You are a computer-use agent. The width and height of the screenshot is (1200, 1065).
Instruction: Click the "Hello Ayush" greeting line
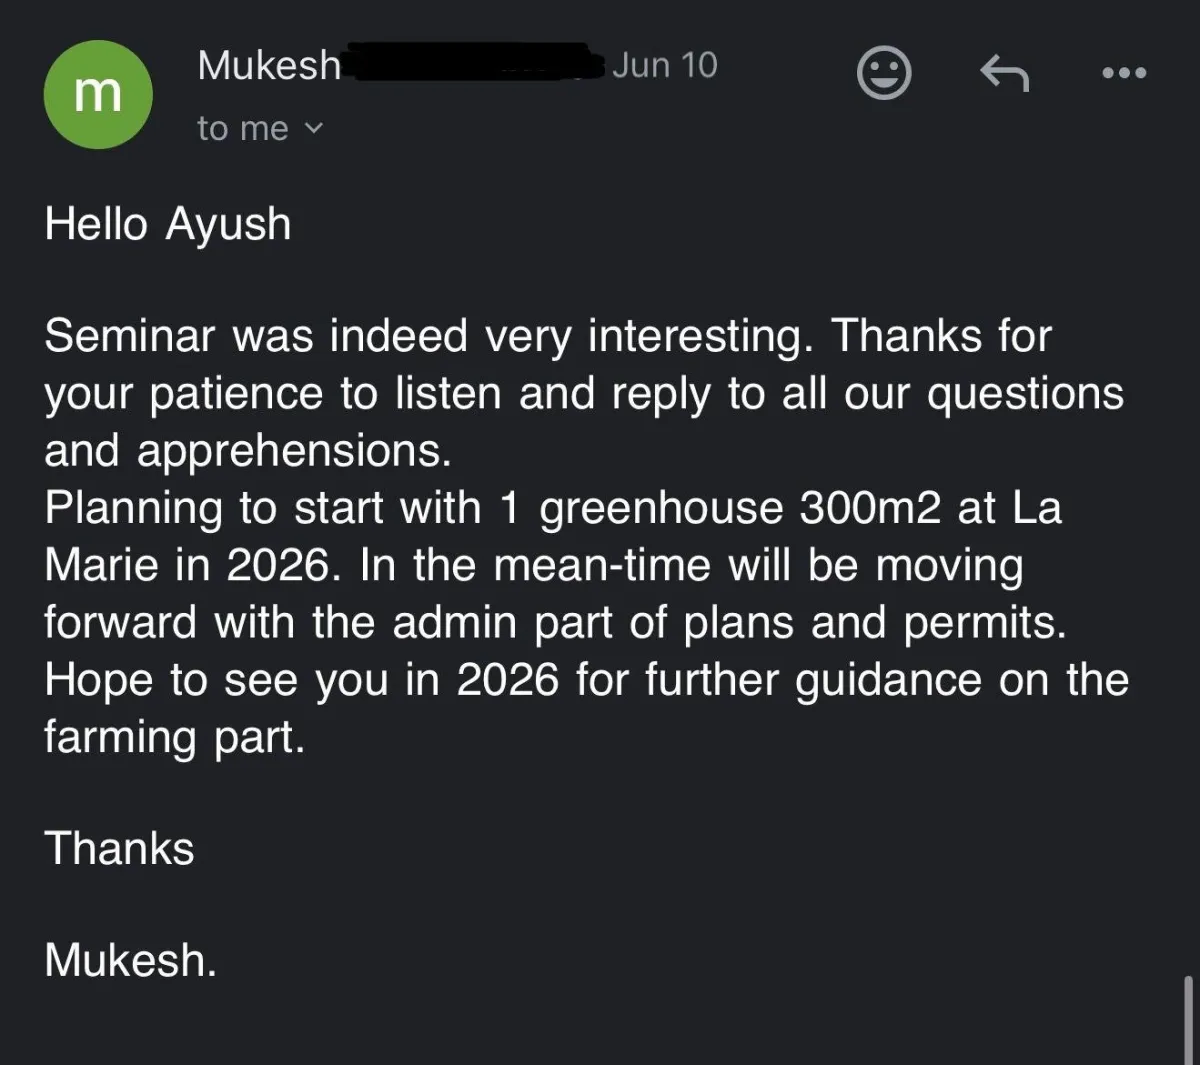(x=168, y=224)
